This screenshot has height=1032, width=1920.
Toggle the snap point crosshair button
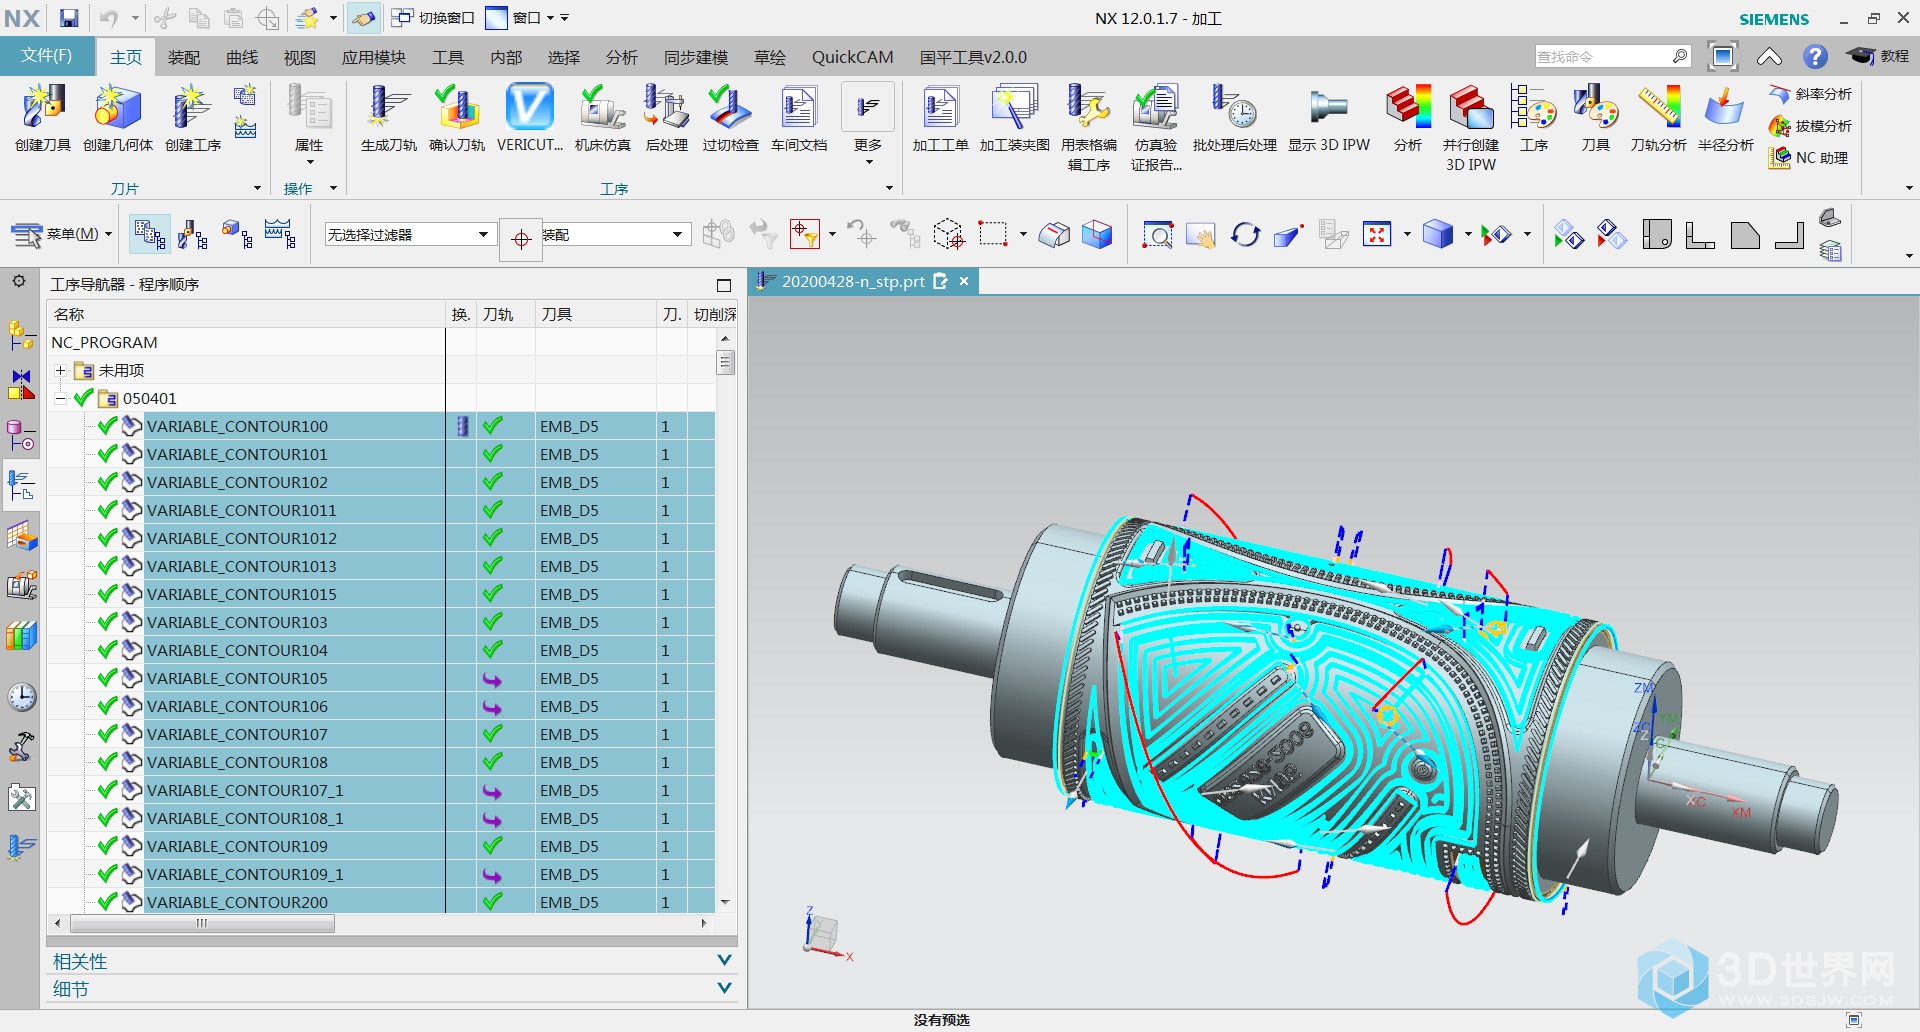[521, 239]
